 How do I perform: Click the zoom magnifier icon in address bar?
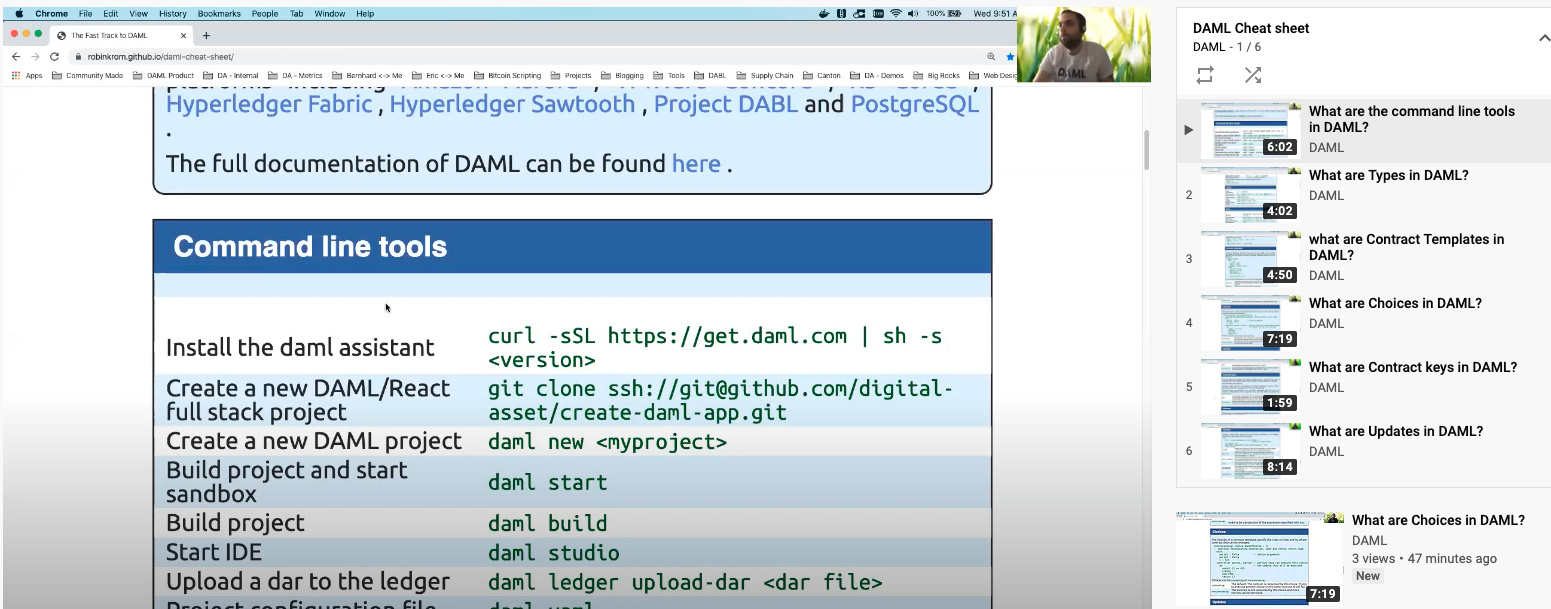pyautogui.click(x=991, y=57)
